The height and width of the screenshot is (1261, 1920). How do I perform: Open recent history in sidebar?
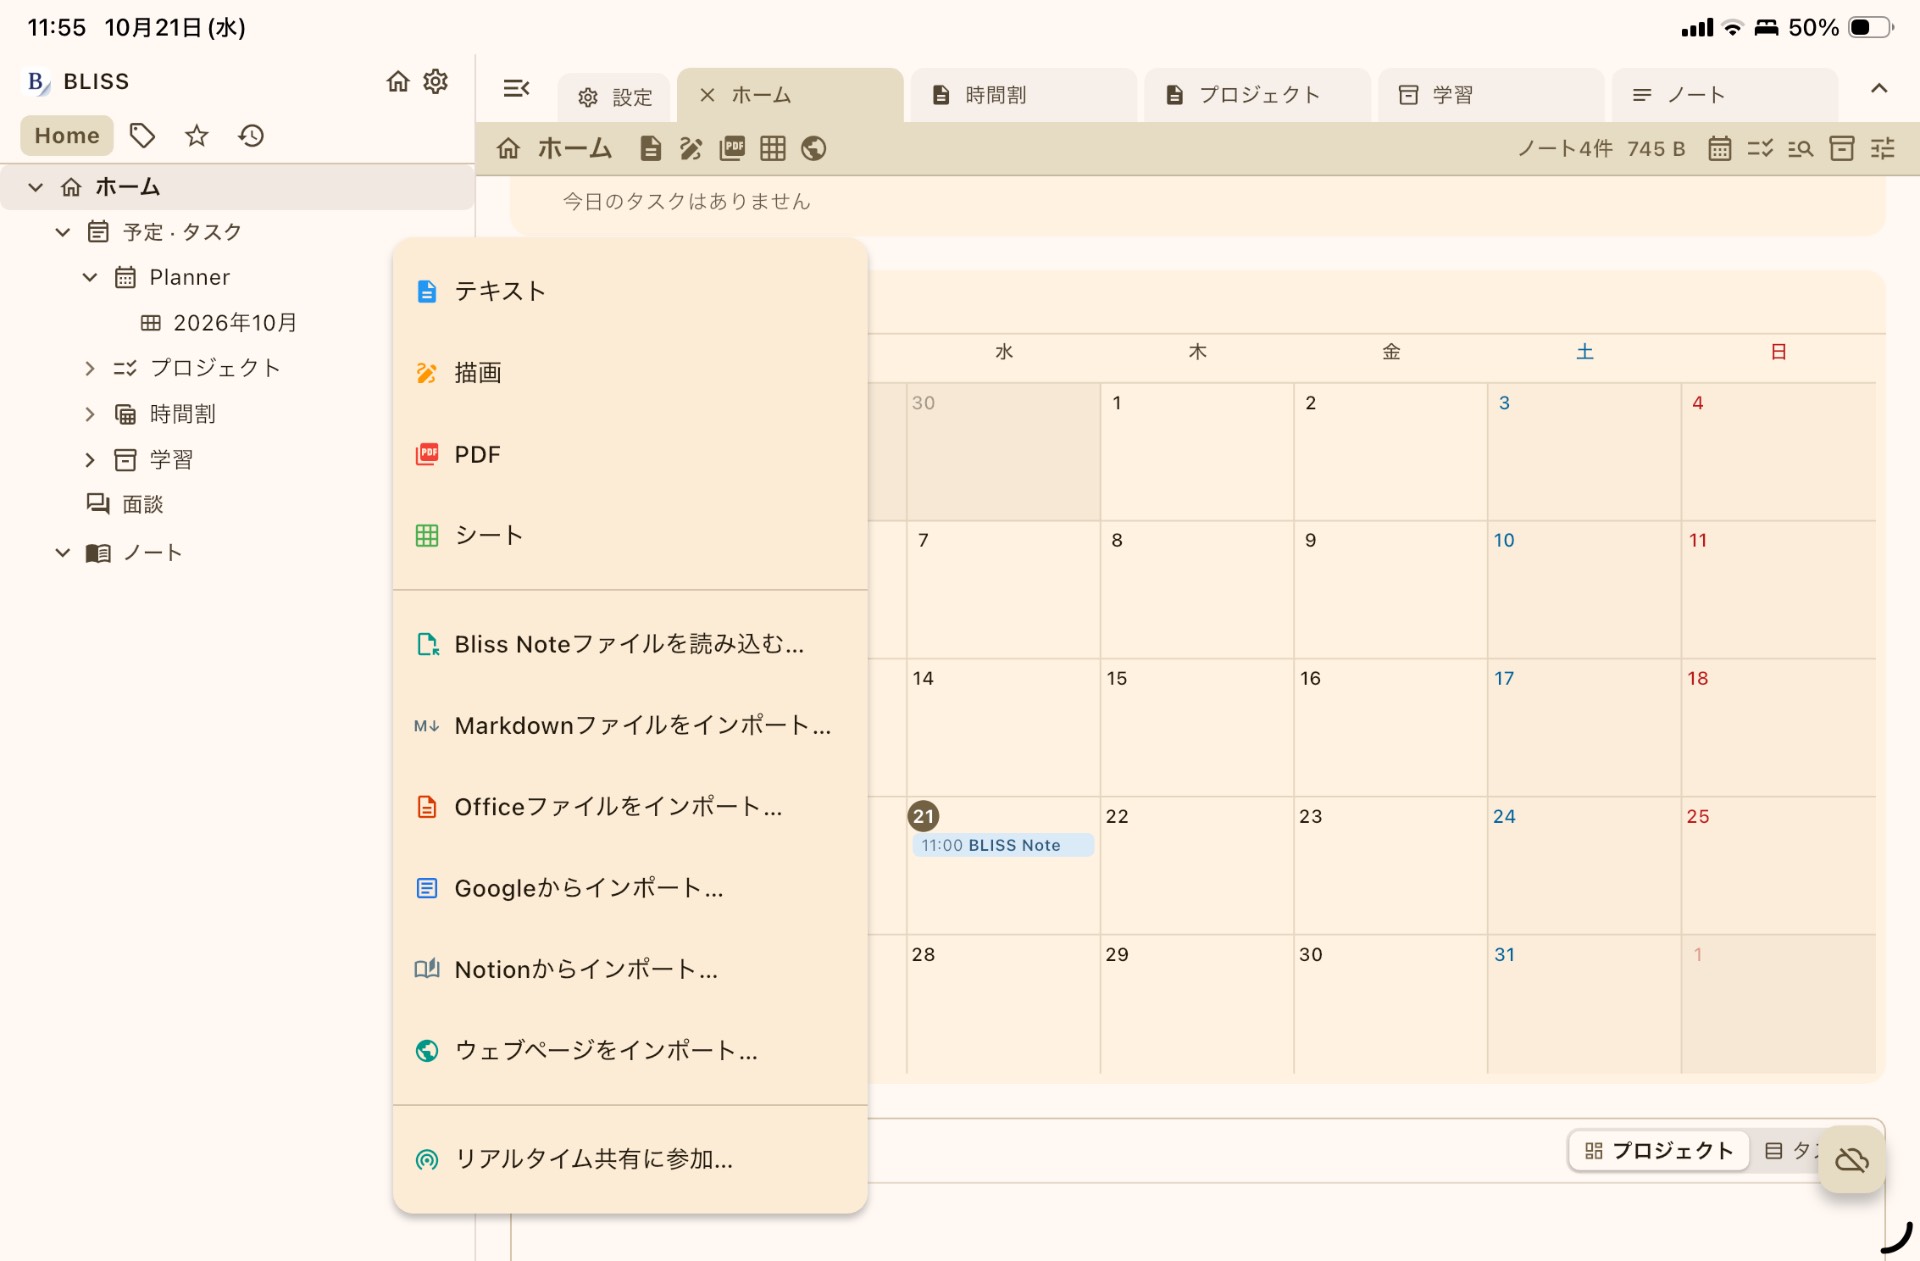tap(251, 135)
